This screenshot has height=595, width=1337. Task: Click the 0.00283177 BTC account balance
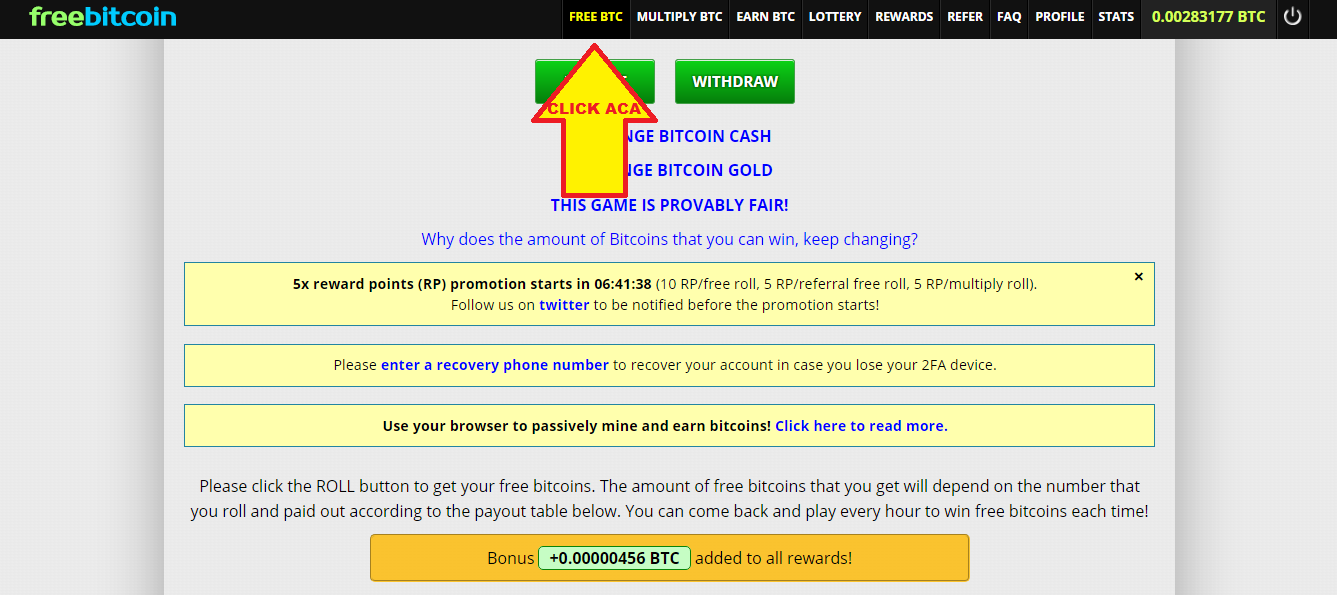tap(1208, 17)
